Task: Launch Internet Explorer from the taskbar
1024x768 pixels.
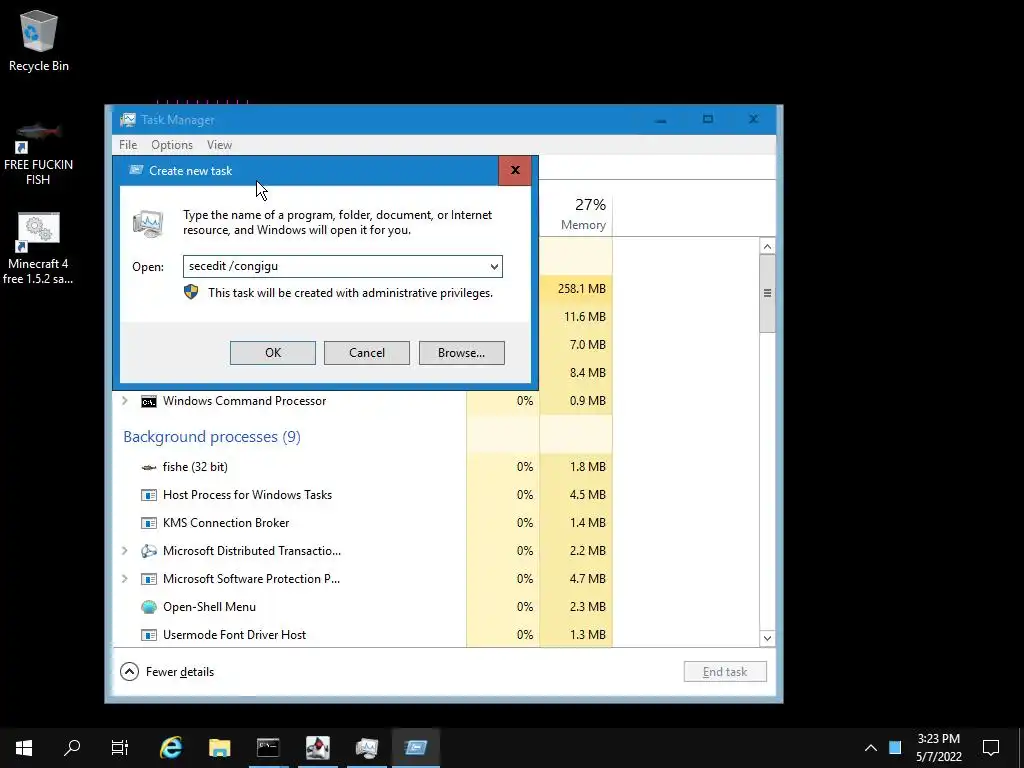Action: (171, 747)
